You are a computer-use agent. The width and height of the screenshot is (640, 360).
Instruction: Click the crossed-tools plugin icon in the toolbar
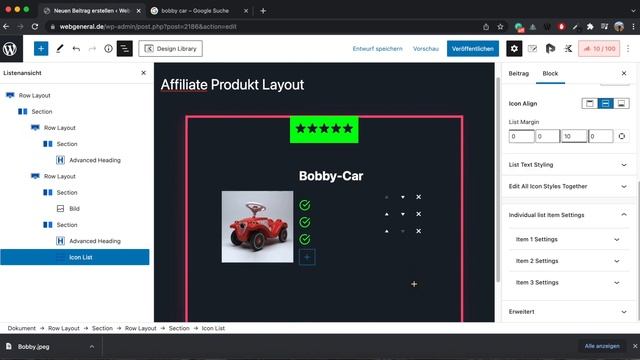pyautogui.click(x=568, y=49)
